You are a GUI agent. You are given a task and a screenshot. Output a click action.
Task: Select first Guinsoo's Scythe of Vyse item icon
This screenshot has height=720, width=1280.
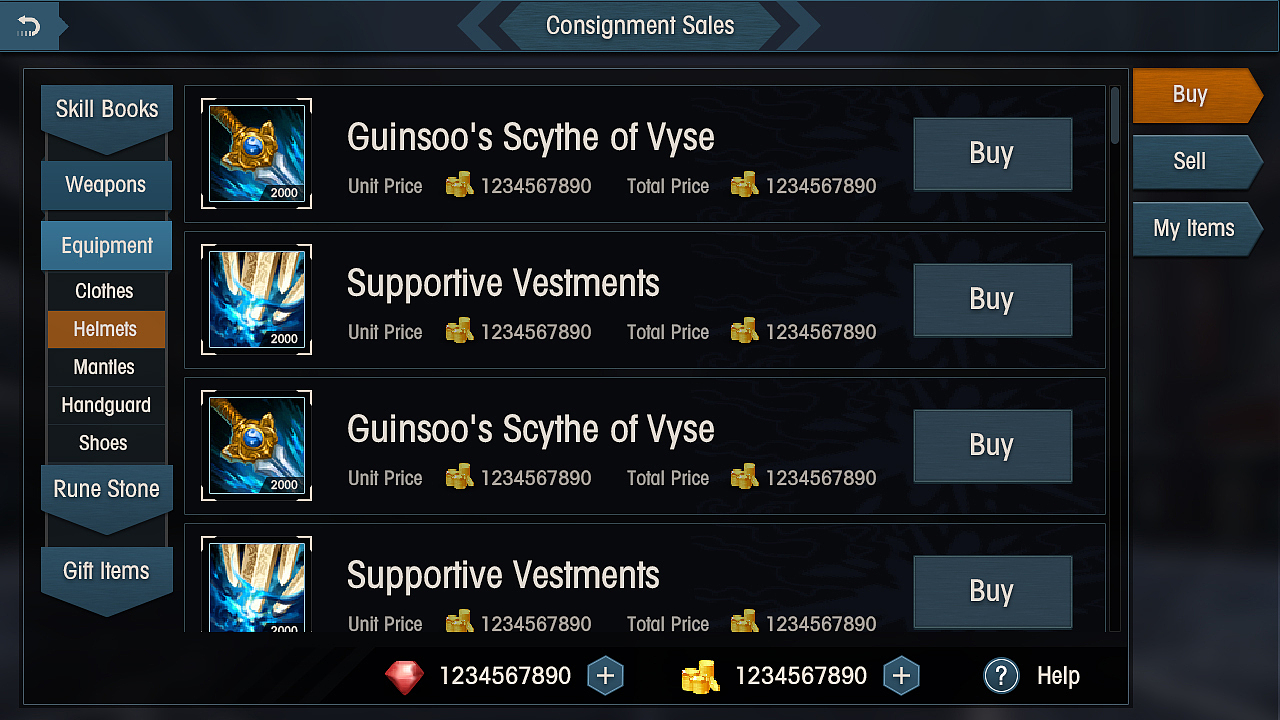pyautogui.click(x=256, y=153)
